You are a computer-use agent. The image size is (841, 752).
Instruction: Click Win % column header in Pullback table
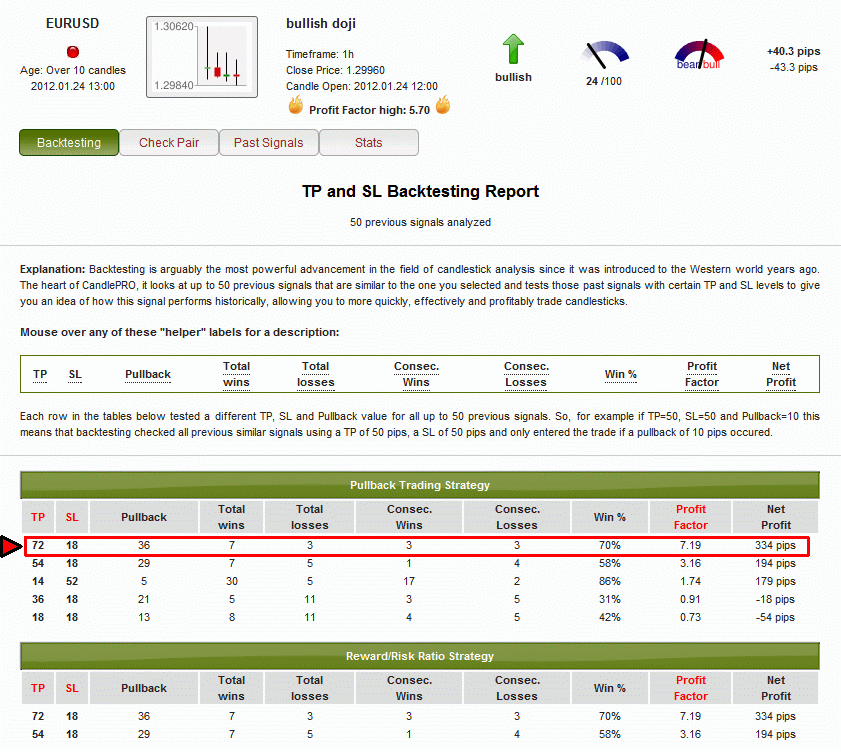click(x=610, y=517)
